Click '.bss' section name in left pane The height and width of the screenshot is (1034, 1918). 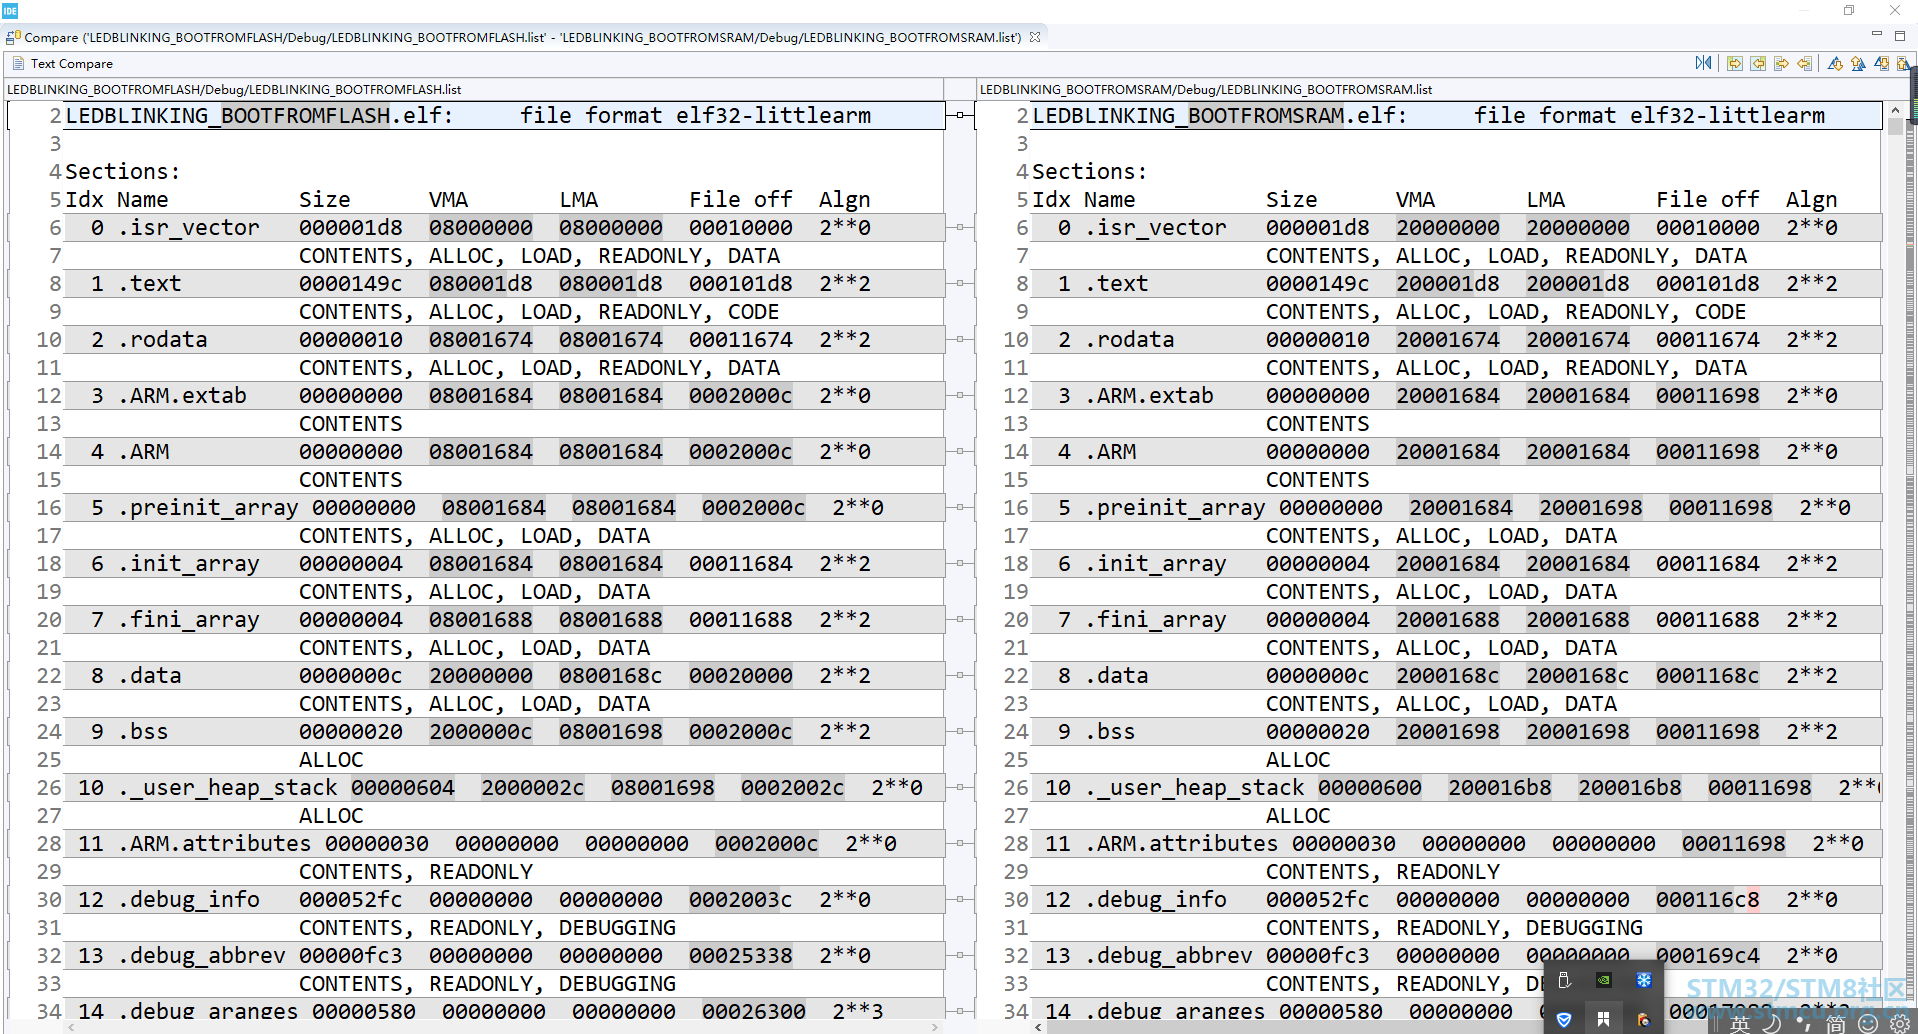pyautogui.click(x=143, y=732)
